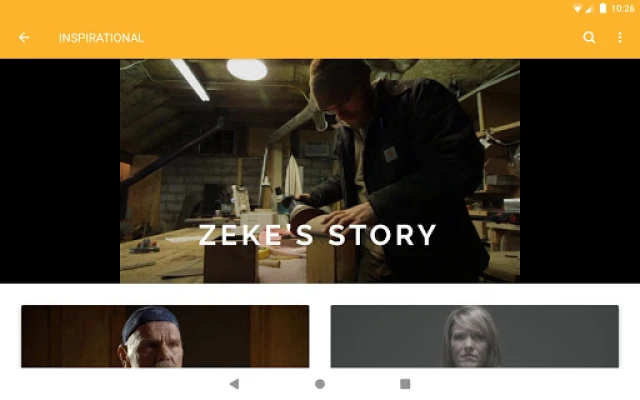Screen dimensions: 640x400
Task: Open the three-dot overflow menu
Action: pos(620,38)
